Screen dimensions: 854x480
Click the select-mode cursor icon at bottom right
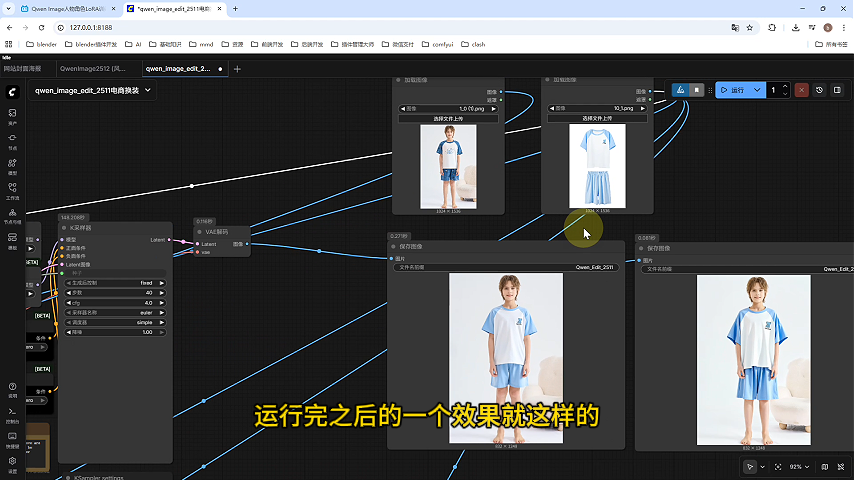pyautogui.click(x=749, y=467)
